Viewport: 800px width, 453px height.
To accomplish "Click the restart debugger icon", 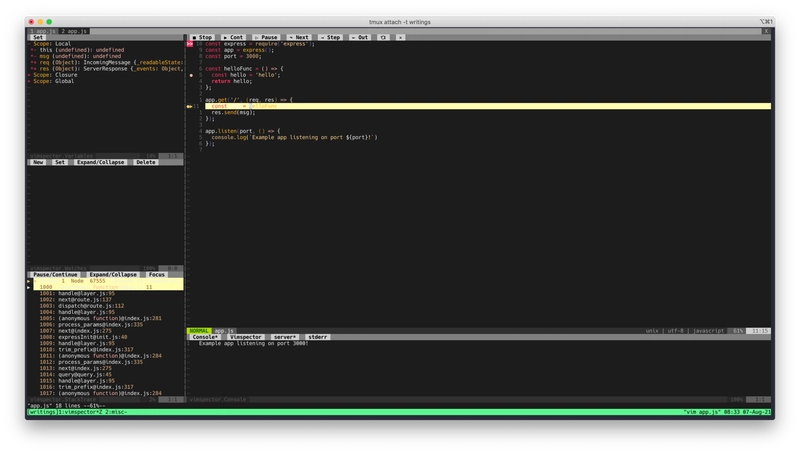I will coord(383,37).
